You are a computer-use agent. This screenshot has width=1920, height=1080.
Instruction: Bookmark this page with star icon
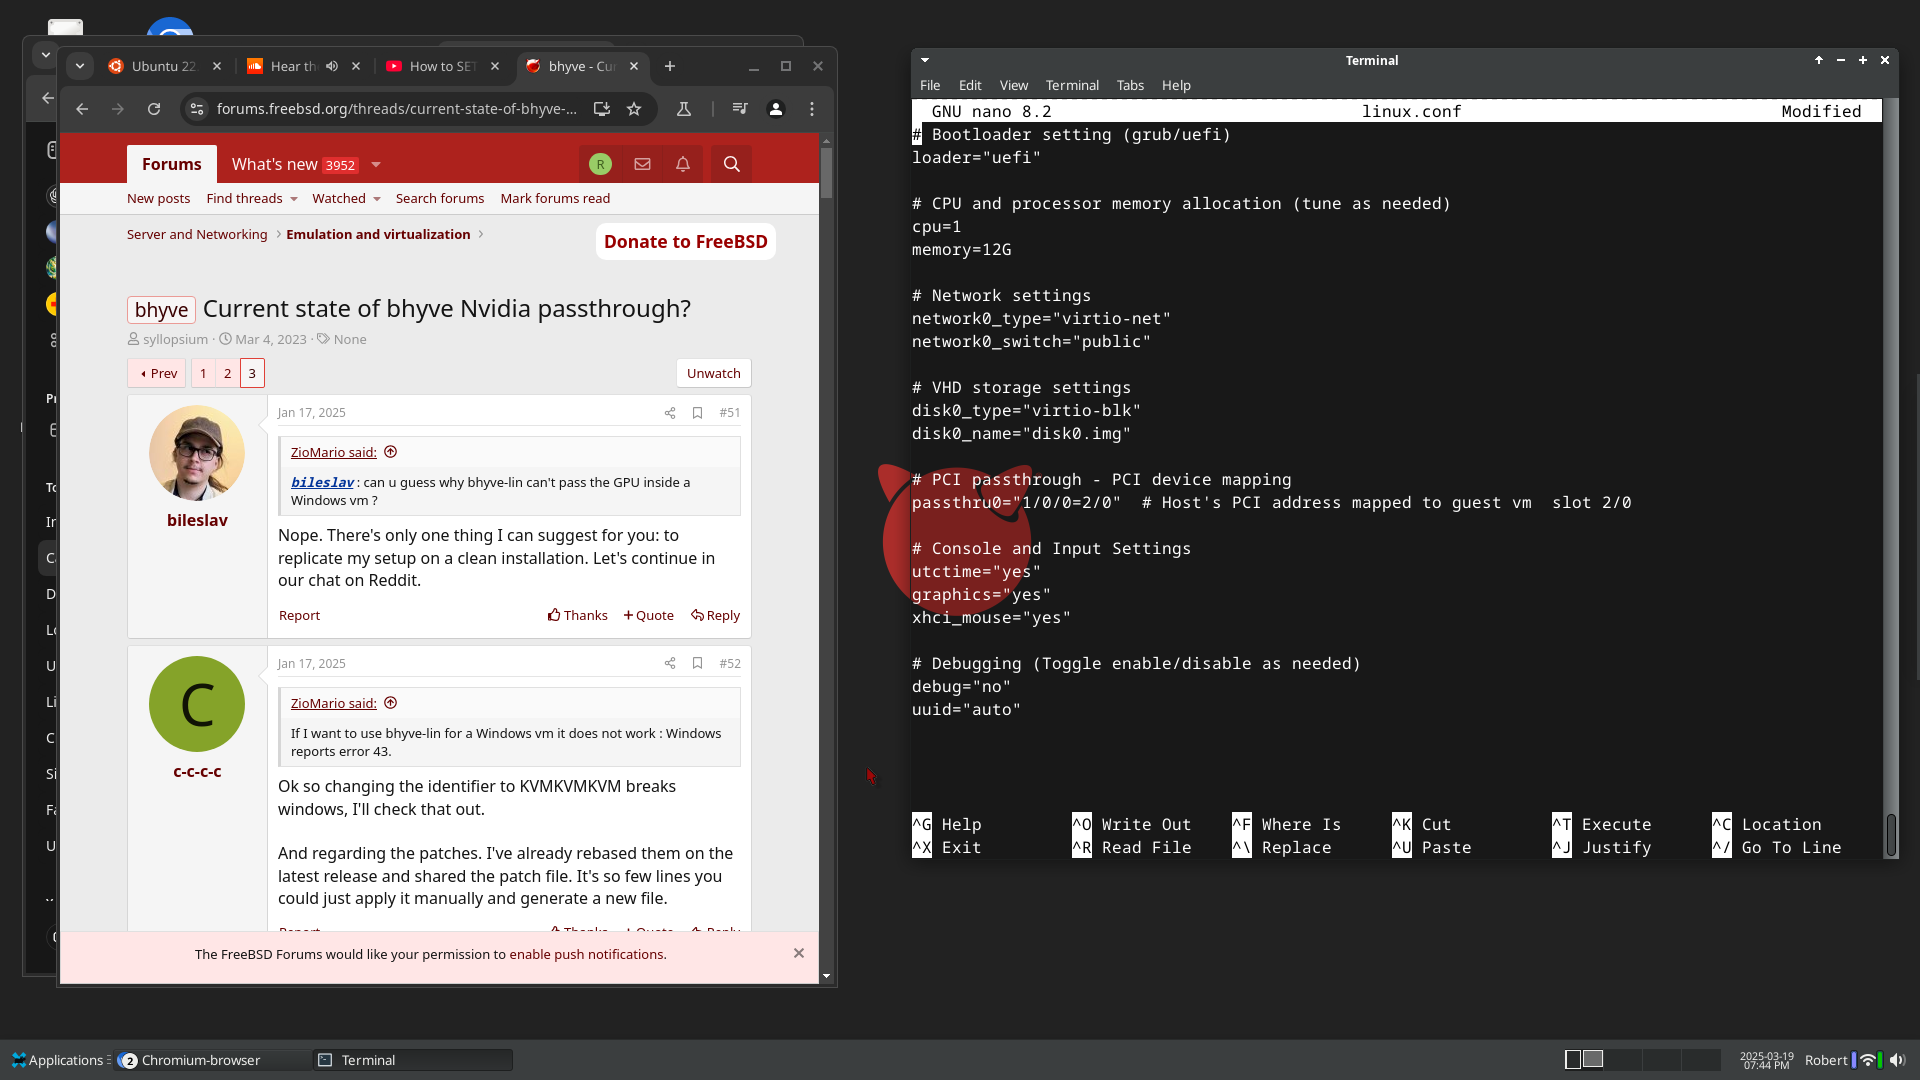tap(634, 109)
